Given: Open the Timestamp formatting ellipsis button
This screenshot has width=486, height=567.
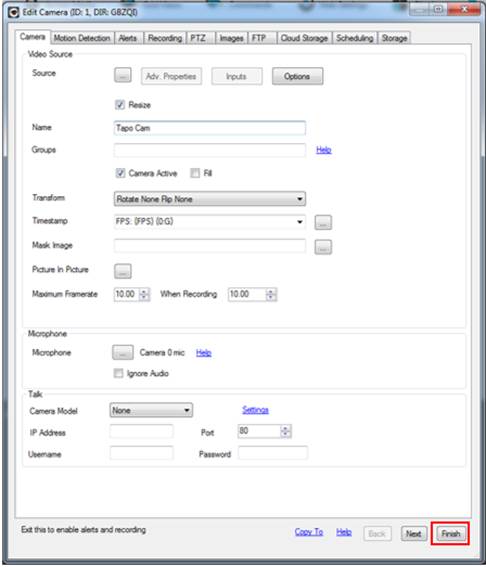Looking at the screenshot, I should (x=323, y=222).
